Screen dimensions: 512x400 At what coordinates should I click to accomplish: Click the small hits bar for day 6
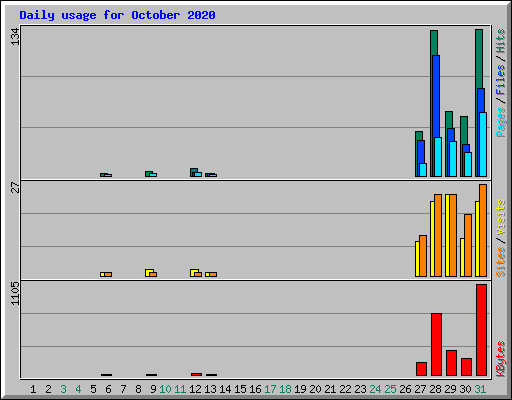tap(103, 174)
